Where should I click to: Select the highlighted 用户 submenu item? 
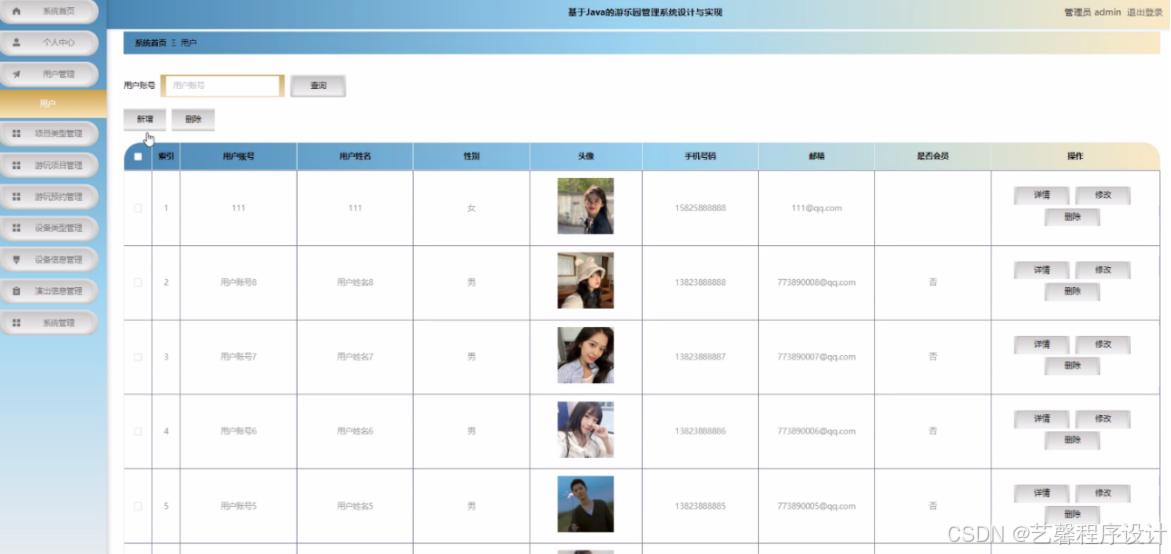click(x=54, y=104)
